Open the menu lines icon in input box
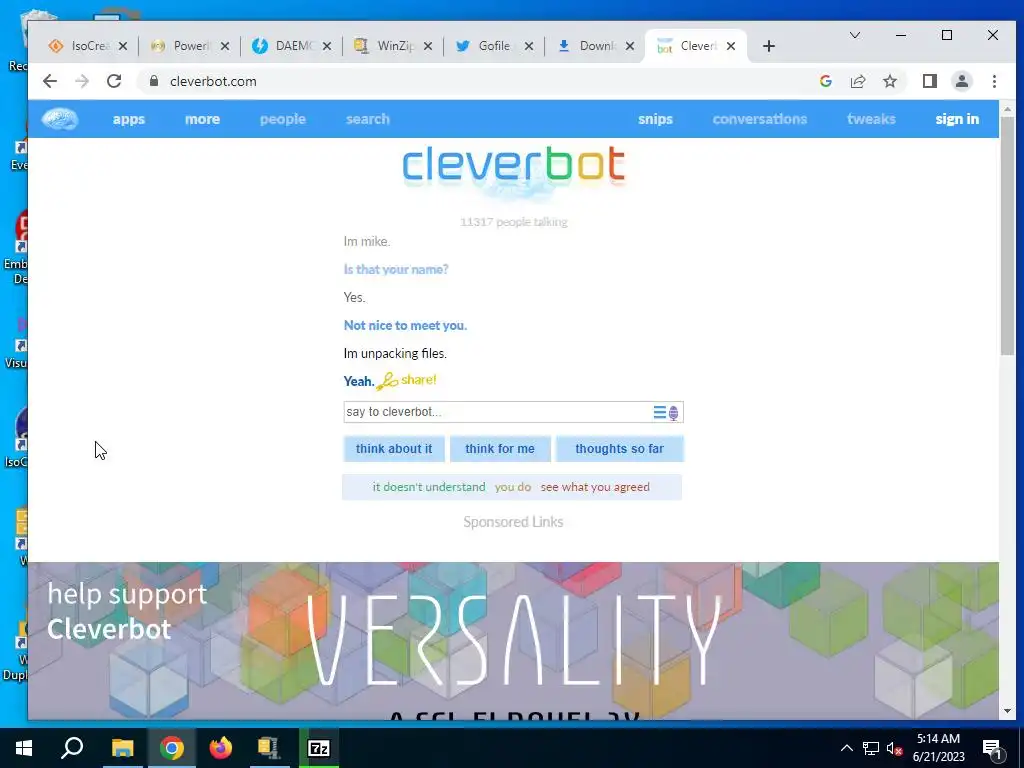This screenshot has height=768, width=1024. pos(660,412)
